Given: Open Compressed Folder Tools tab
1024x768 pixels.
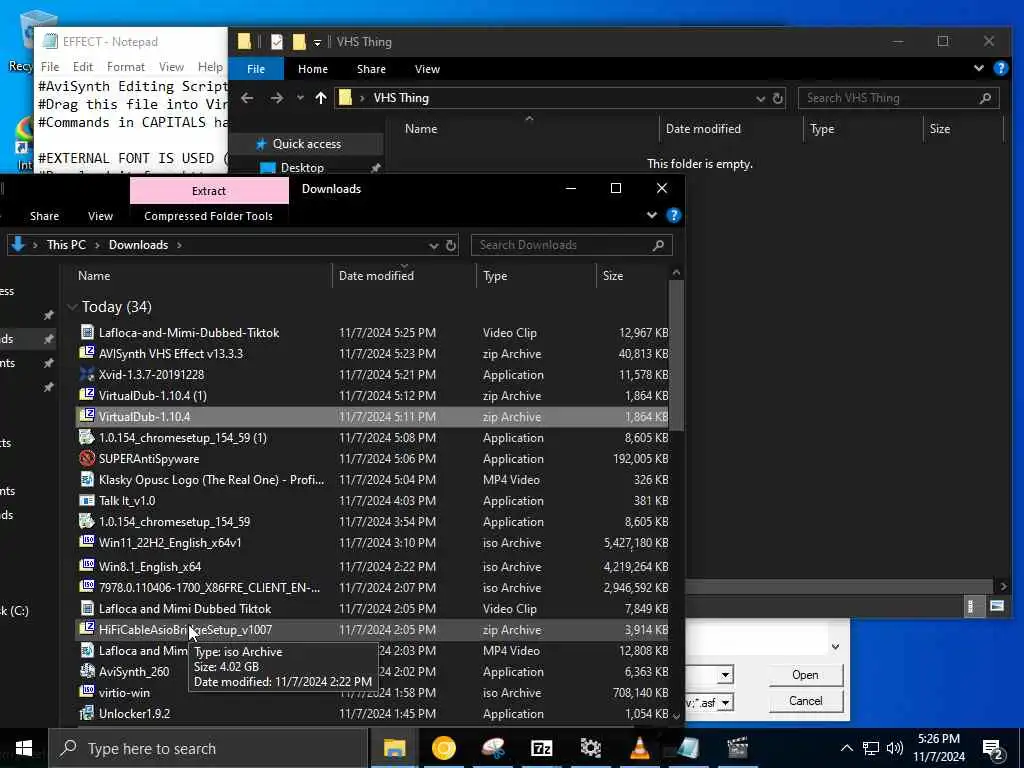Looking at the screenshot, I should click(x=208, y=216).
